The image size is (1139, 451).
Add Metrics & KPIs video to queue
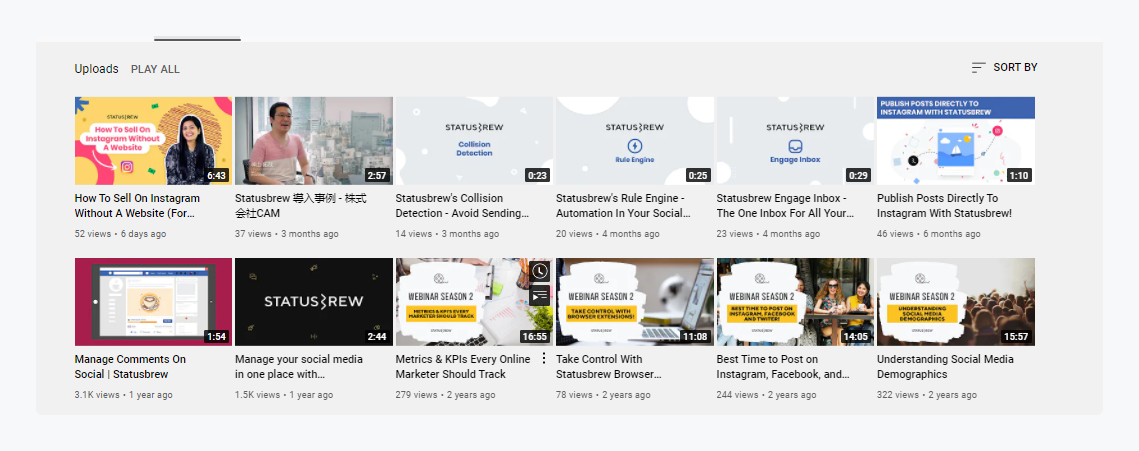click(540, 295)
